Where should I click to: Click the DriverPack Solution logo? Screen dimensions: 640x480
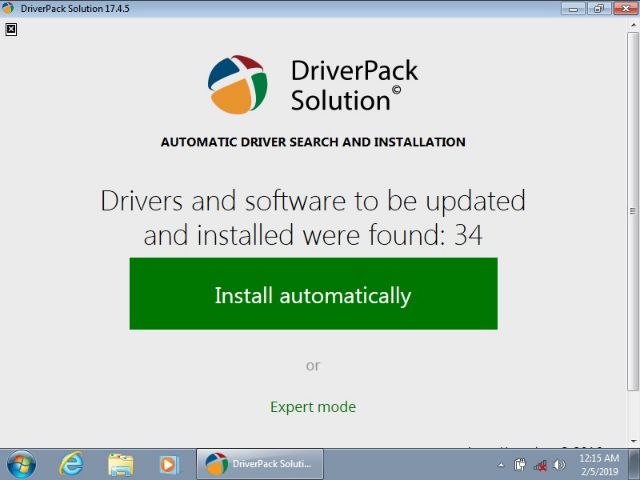click(237, 84)
